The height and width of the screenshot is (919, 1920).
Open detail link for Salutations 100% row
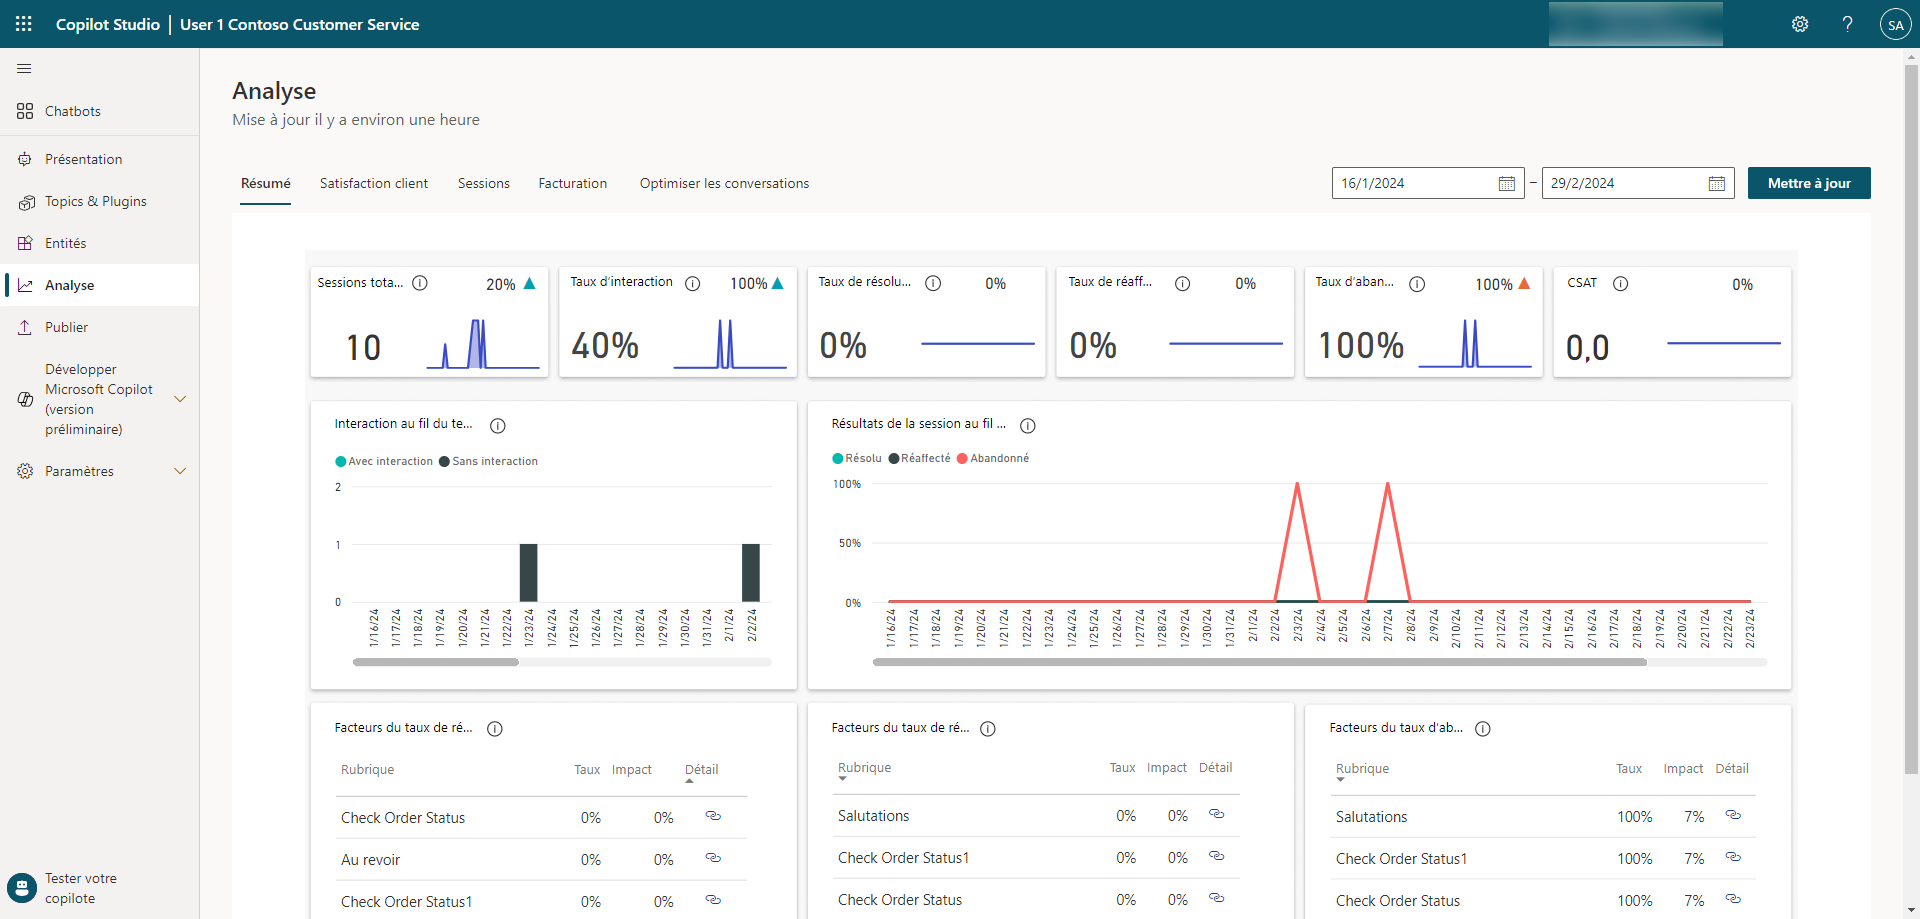[1733, 815]
